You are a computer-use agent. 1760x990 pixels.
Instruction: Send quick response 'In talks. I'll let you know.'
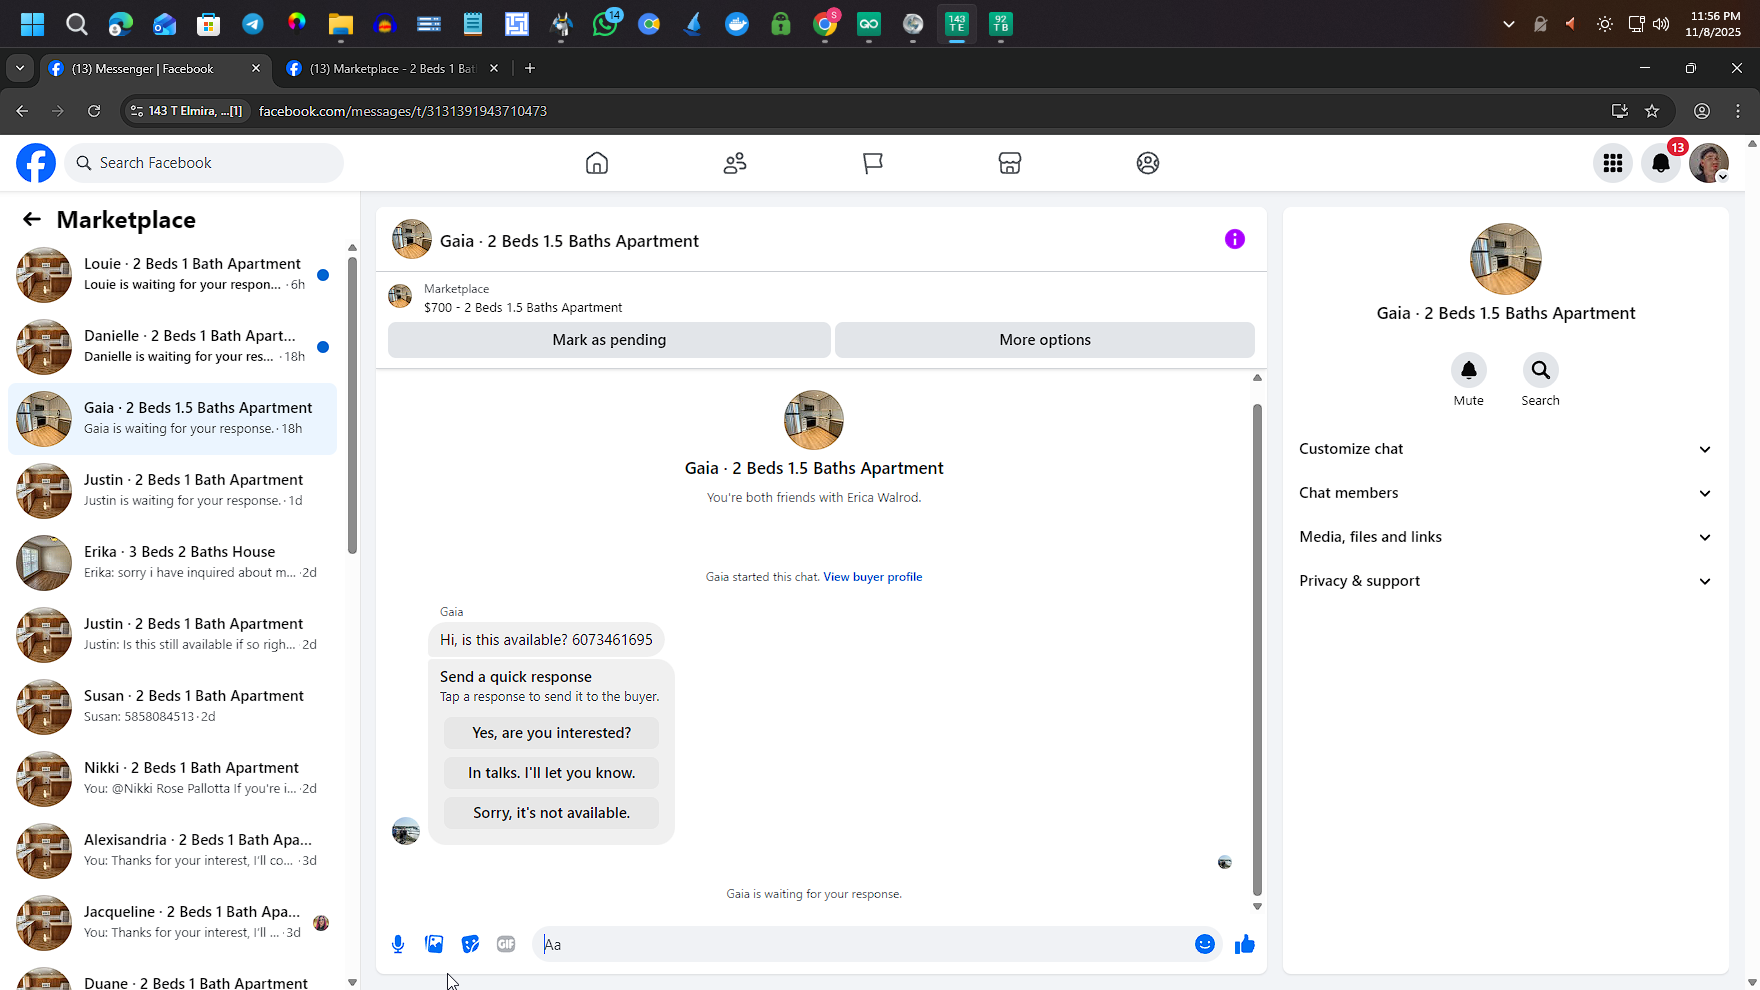coord(551,773)
